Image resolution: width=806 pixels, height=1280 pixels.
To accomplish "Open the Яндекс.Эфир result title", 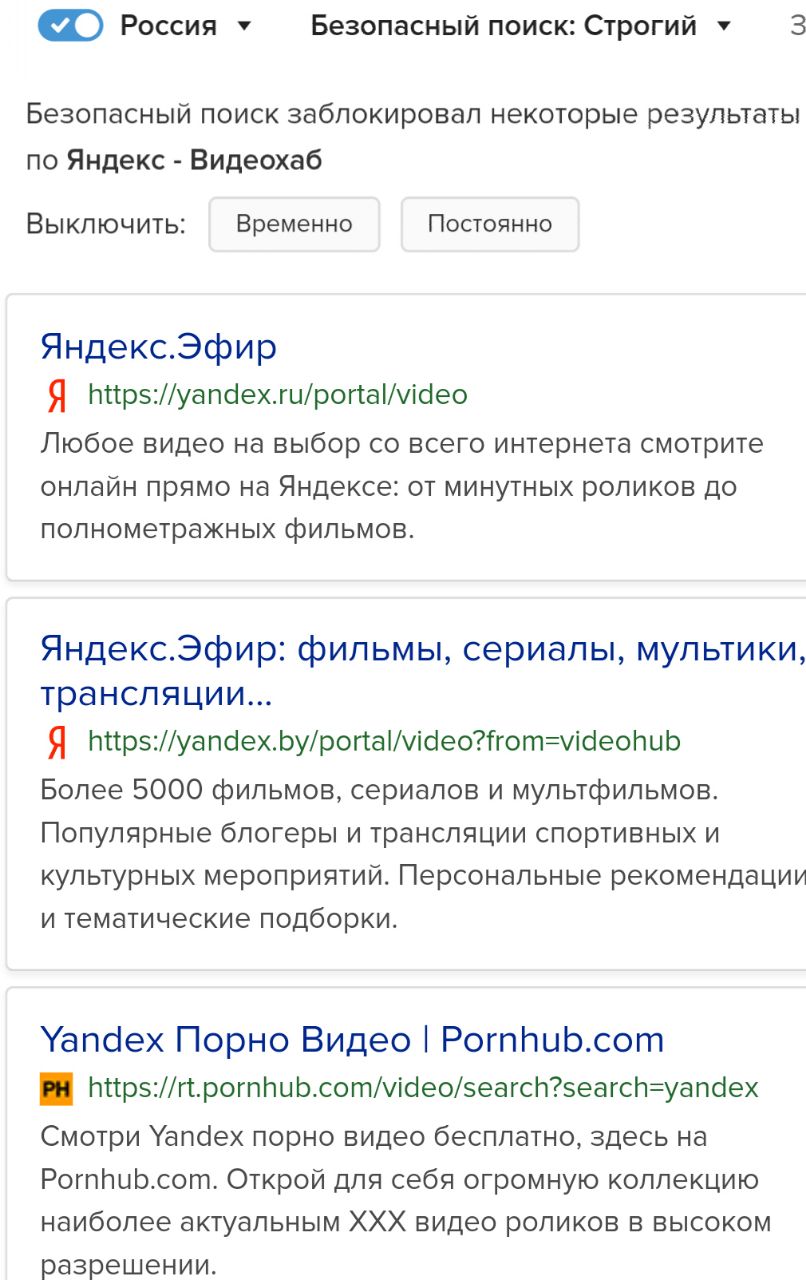I will tap(158, 347).
